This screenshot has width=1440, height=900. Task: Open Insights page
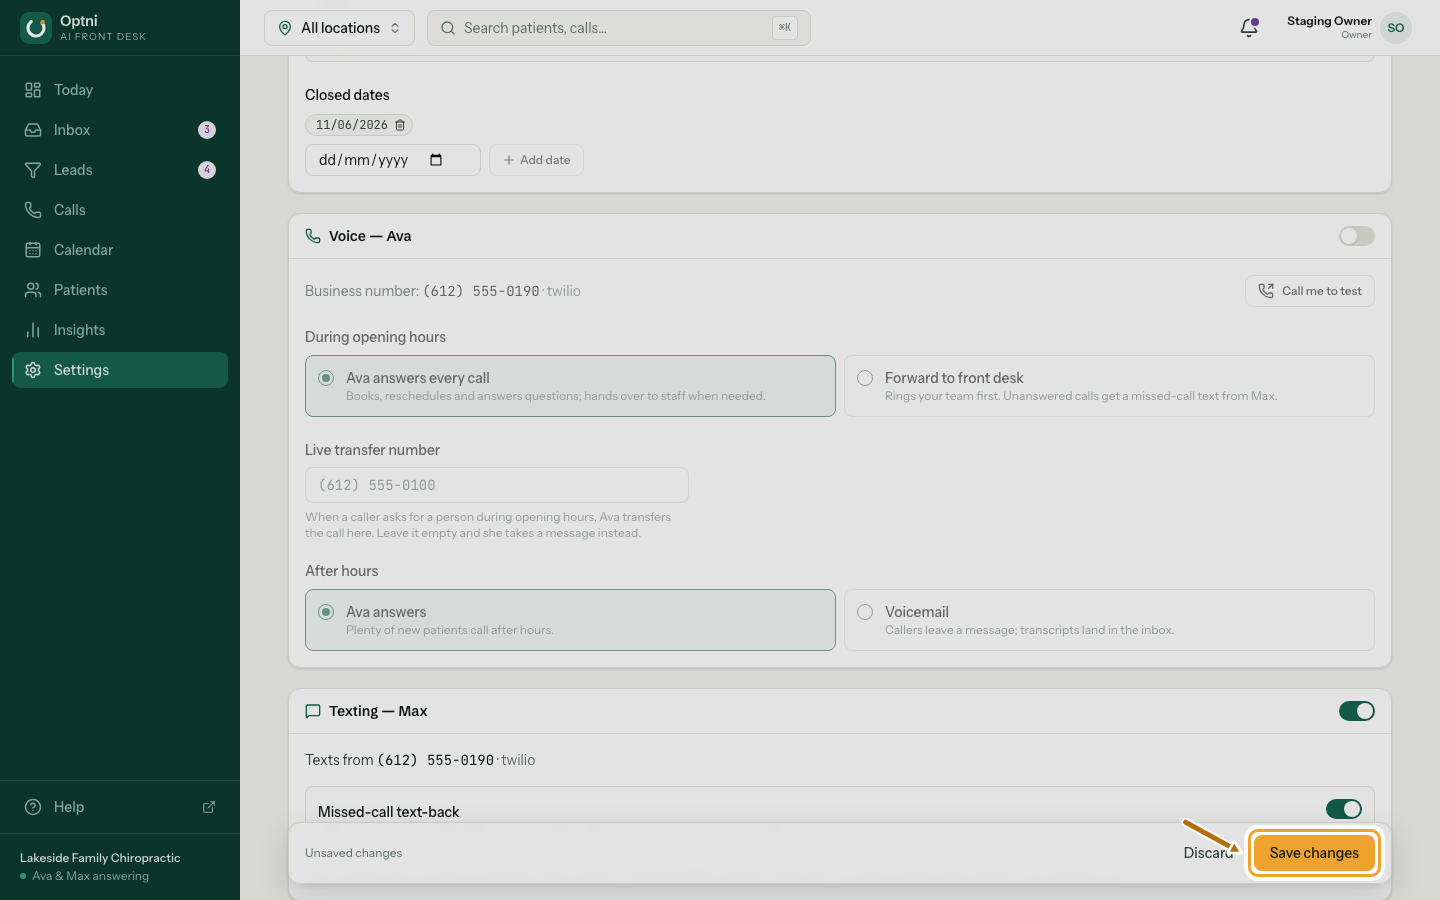[x=120, y=330]
